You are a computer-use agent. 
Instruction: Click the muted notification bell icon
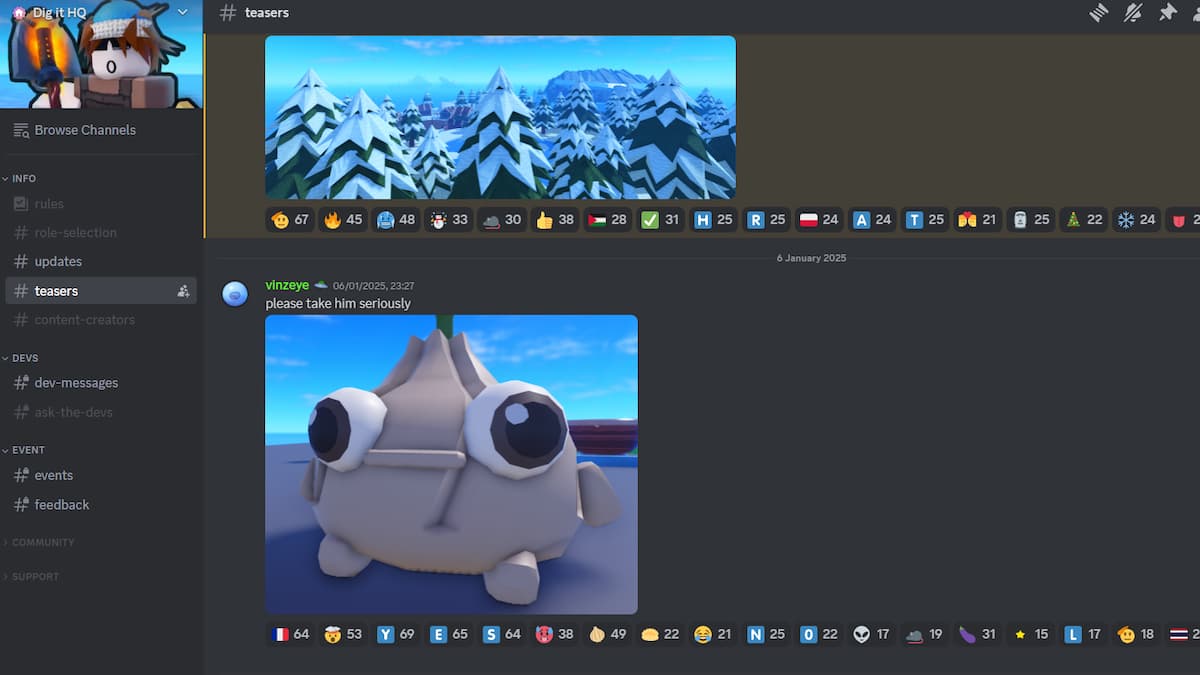pyautogui.click(x=1132, y=12)
